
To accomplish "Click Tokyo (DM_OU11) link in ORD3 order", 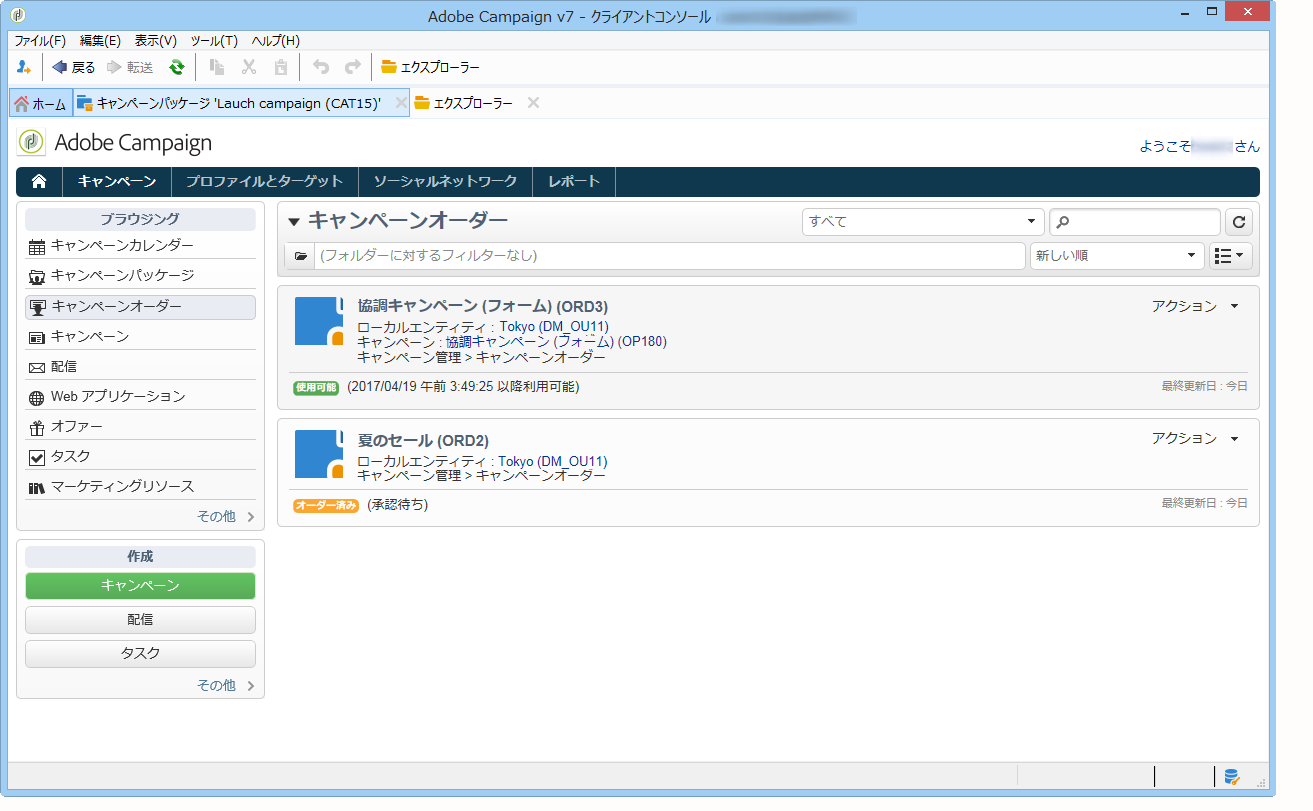I will tap(554, 327).
